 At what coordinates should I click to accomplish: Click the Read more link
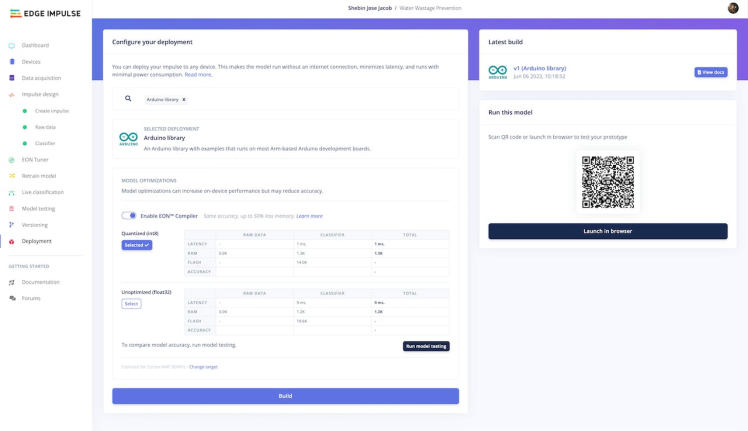click(198, 74)
